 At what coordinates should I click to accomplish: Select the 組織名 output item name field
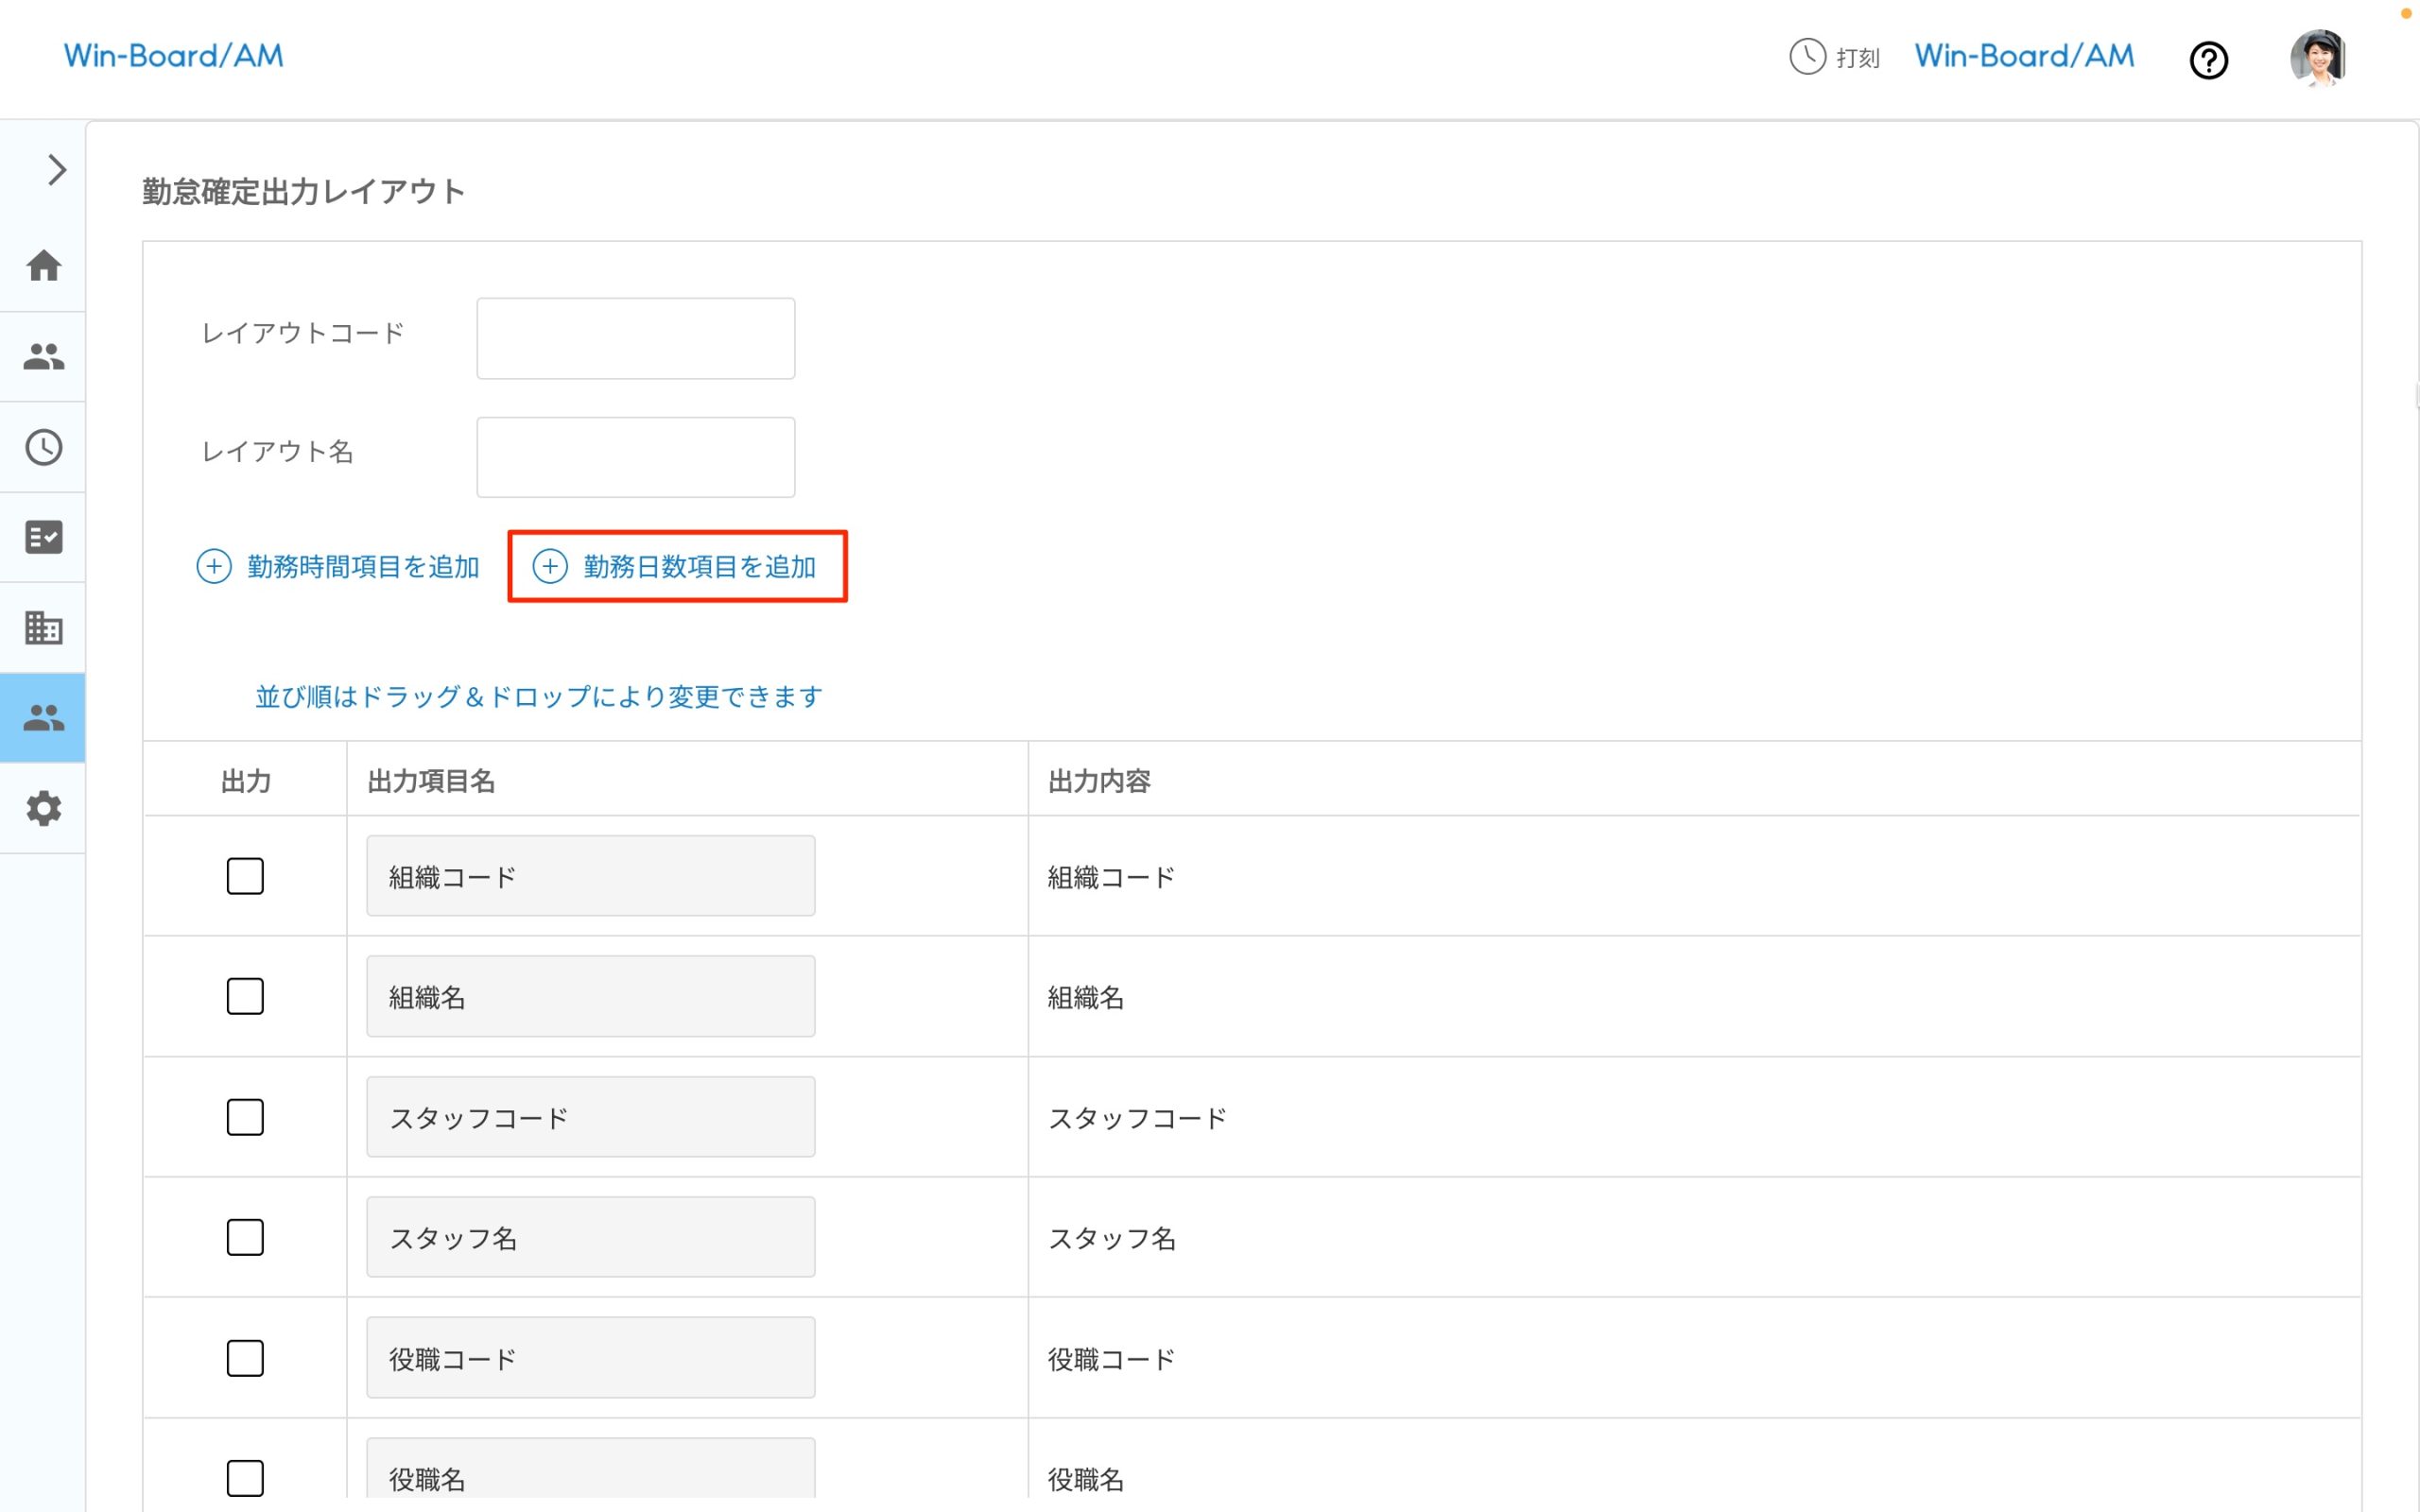[589, 996]
